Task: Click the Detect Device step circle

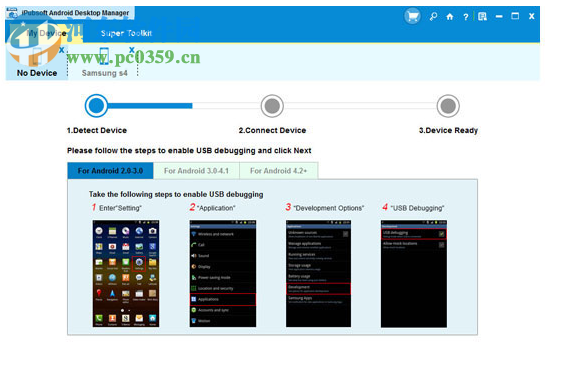Action: (x=96, y=106)
